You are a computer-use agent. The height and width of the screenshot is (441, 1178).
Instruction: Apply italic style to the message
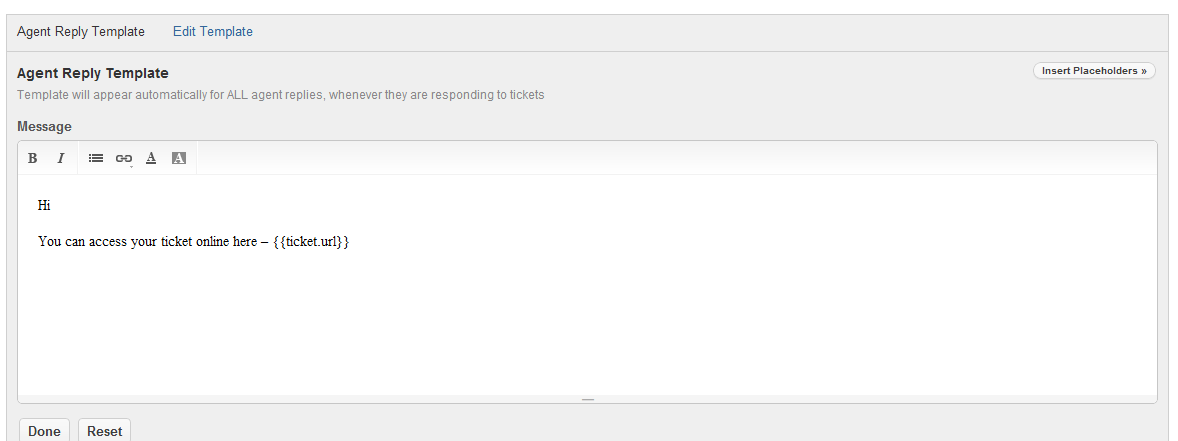tap(60, 158)
